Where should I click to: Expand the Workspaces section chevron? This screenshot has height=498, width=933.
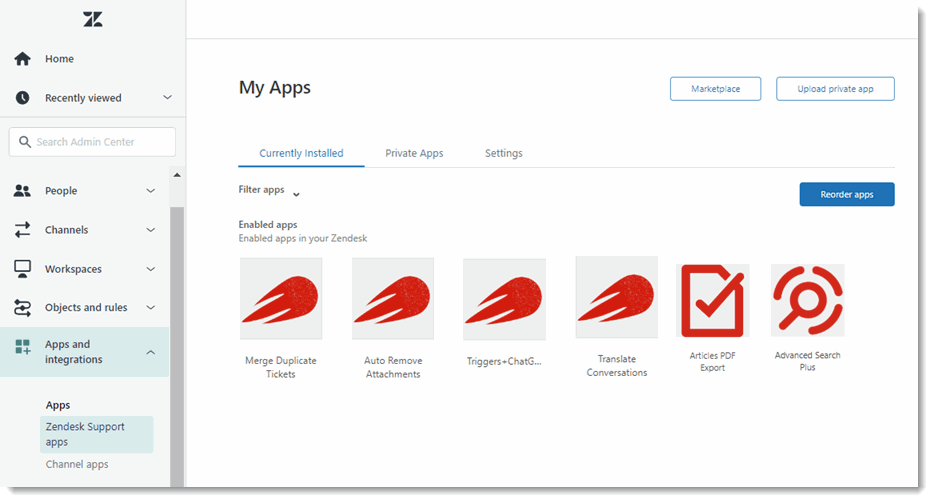pyautogui.click(x=151, y=269)
